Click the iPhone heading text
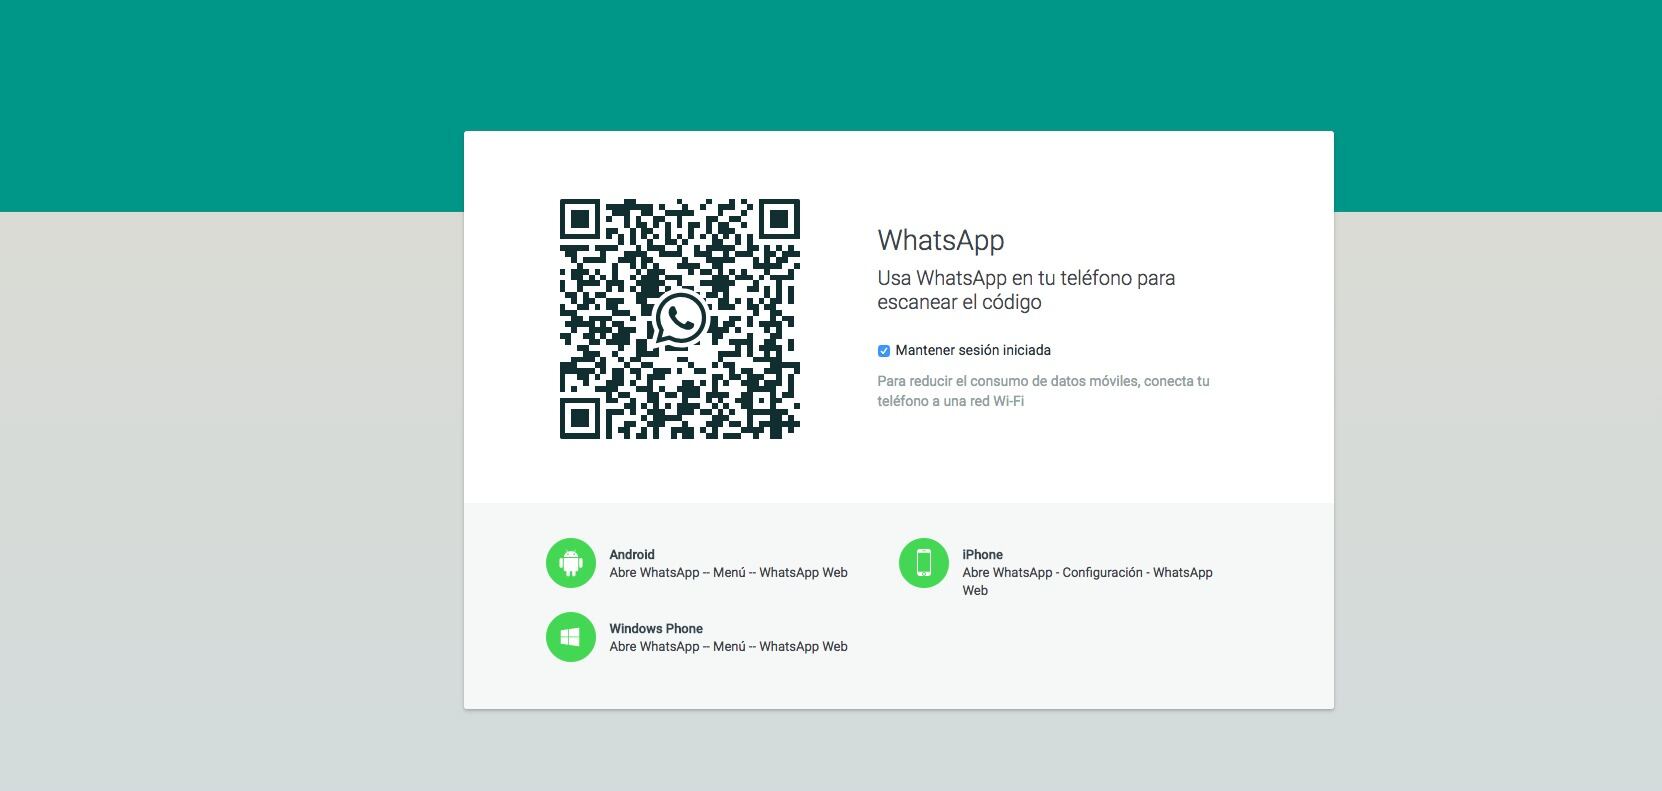This screenshot has height=791, width=1662. coord(982,555)
